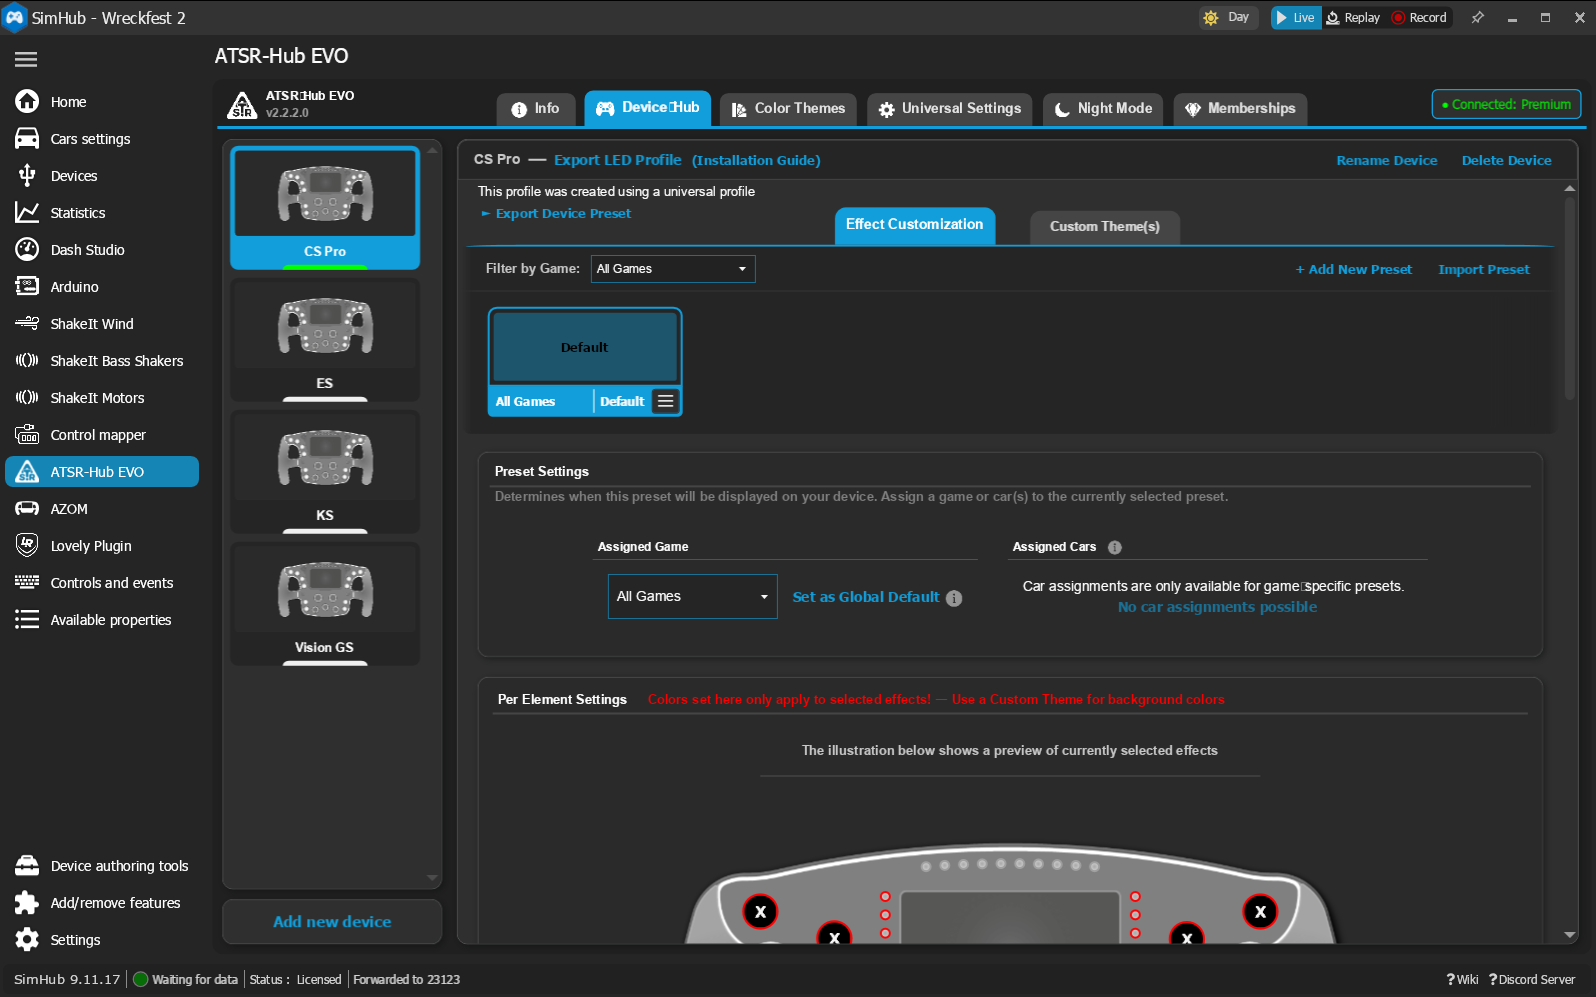Click Add new device button
The height and width of the screenshot is (997, 1596).
332,922
